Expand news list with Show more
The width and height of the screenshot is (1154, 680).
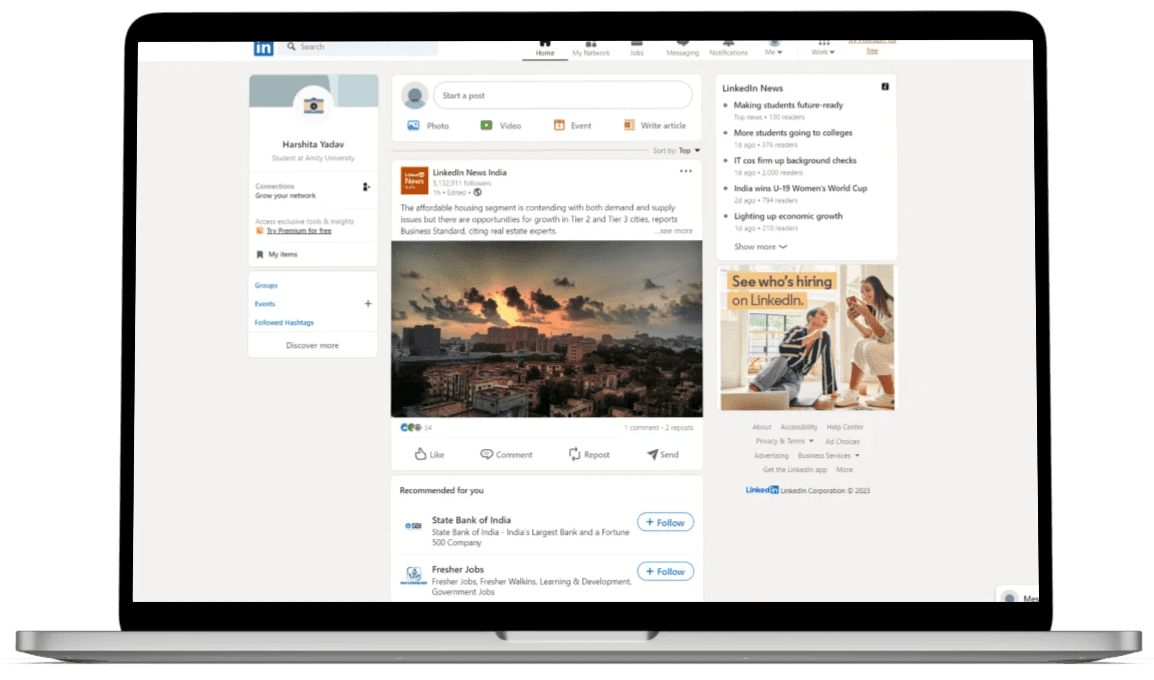[760, 247]
